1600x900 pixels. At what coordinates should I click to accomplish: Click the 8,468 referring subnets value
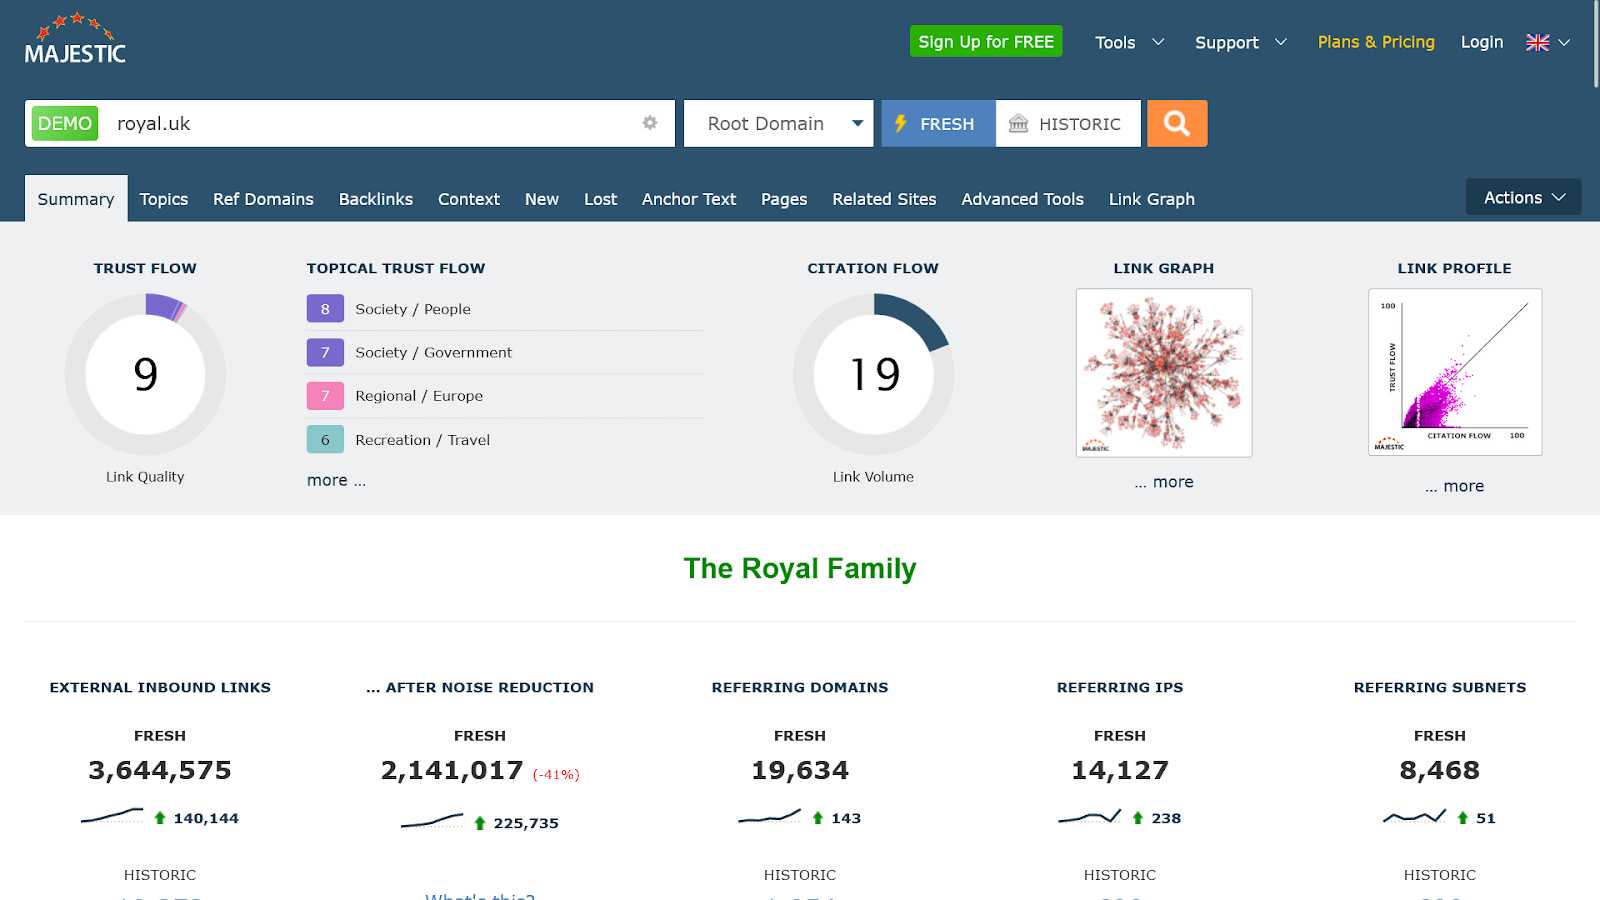[1440, 770]
